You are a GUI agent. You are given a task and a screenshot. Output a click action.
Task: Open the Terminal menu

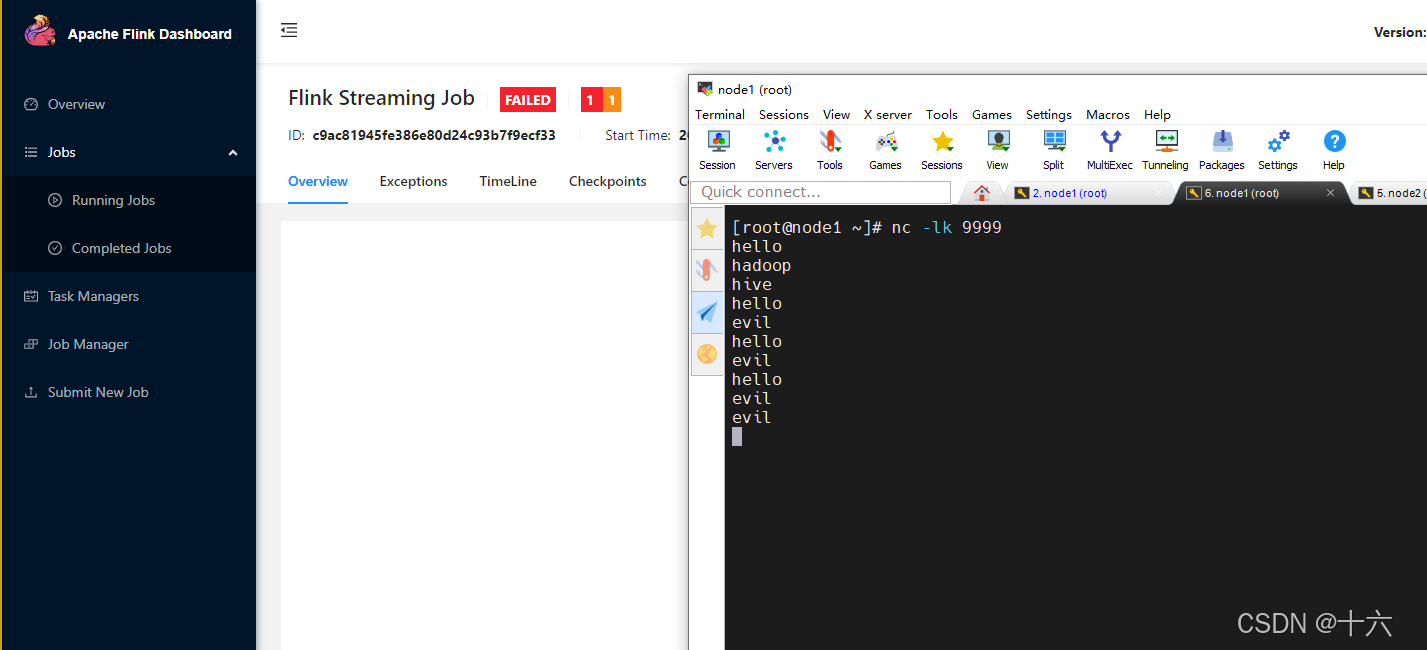click(720, 114)
